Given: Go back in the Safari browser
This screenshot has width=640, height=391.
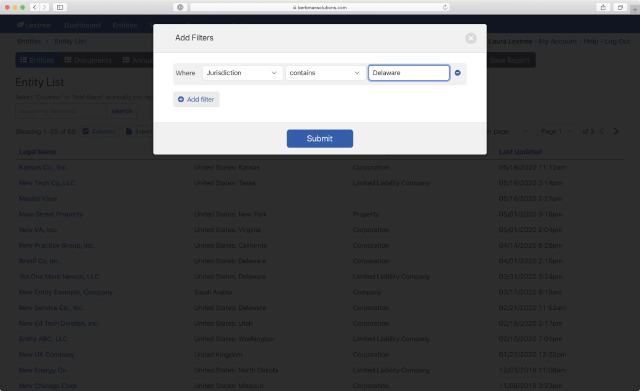Looking at the screenshot, I should click(x=35, y=7).
